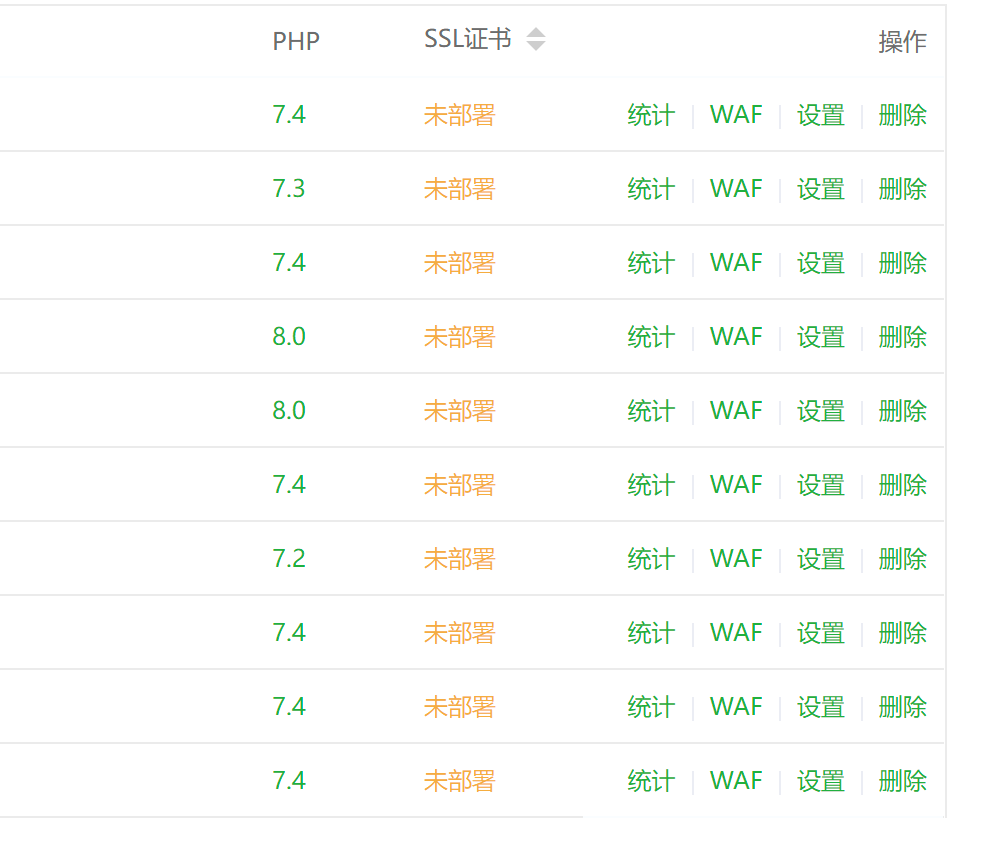Open 设置 in the last table row
The height and width of the screenshot is (842, 982).
coord(821,781)
